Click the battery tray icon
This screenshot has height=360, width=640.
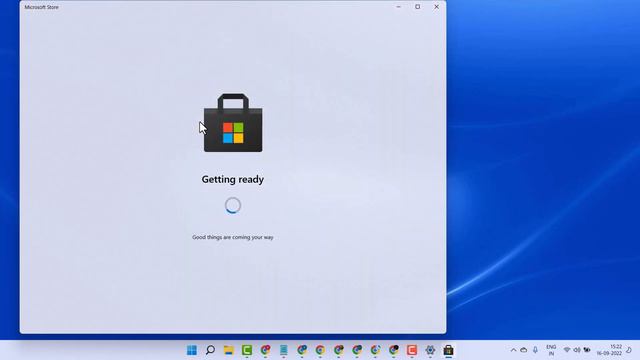pos(587,350)
